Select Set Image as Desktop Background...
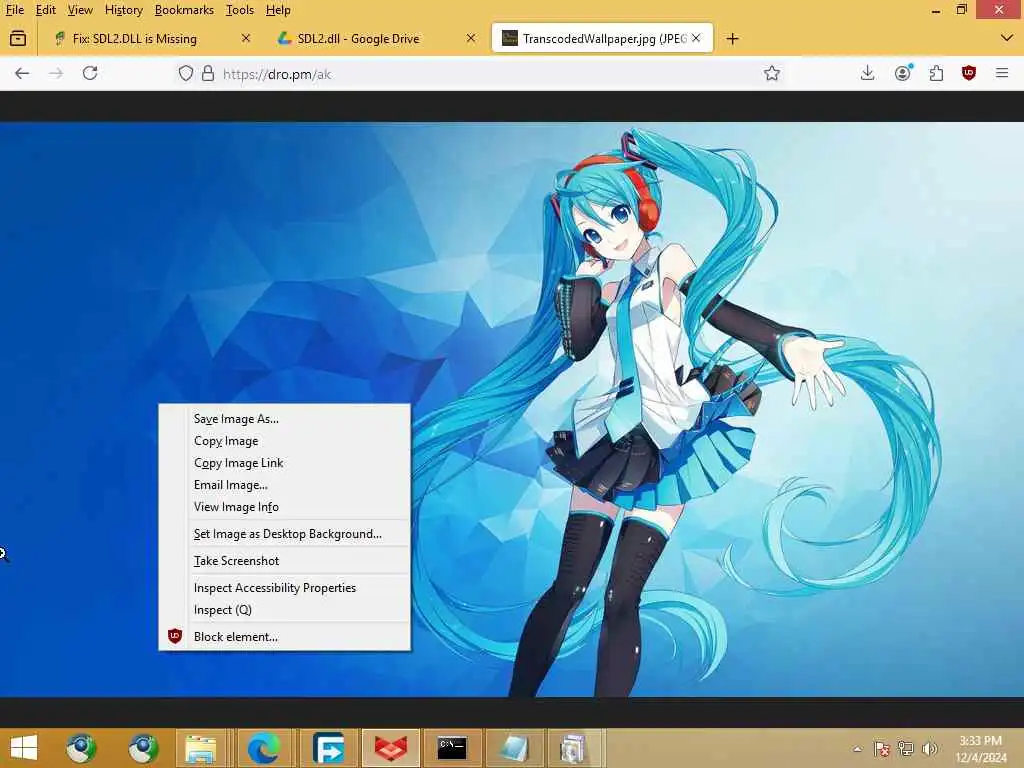The width and height of the screenshot is (1024, 768). click(285, 534)
